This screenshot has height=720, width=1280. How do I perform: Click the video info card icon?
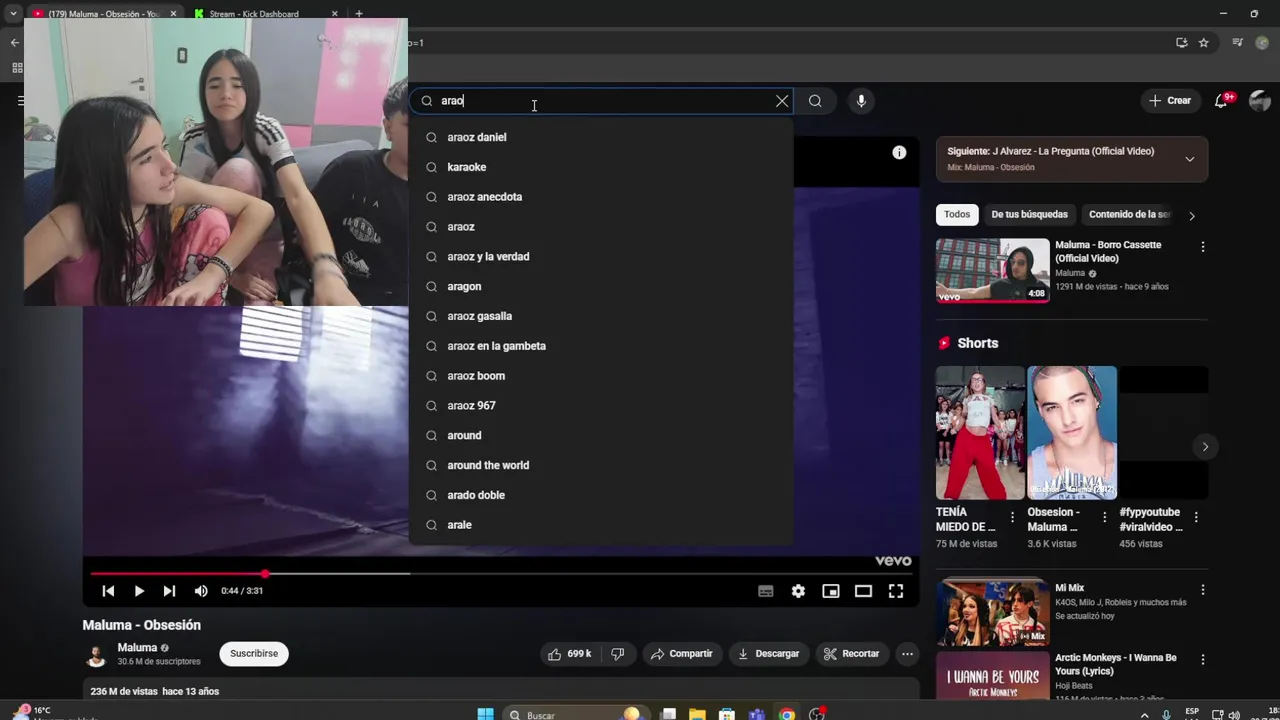[x=899, y=153]
